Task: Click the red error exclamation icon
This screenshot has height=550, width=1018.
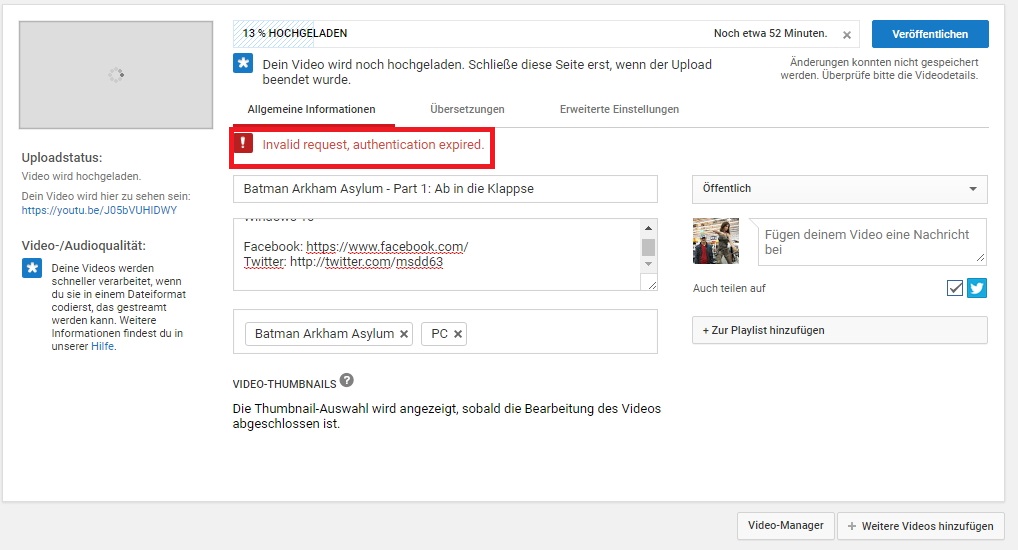Action: (x=244, y=144)
